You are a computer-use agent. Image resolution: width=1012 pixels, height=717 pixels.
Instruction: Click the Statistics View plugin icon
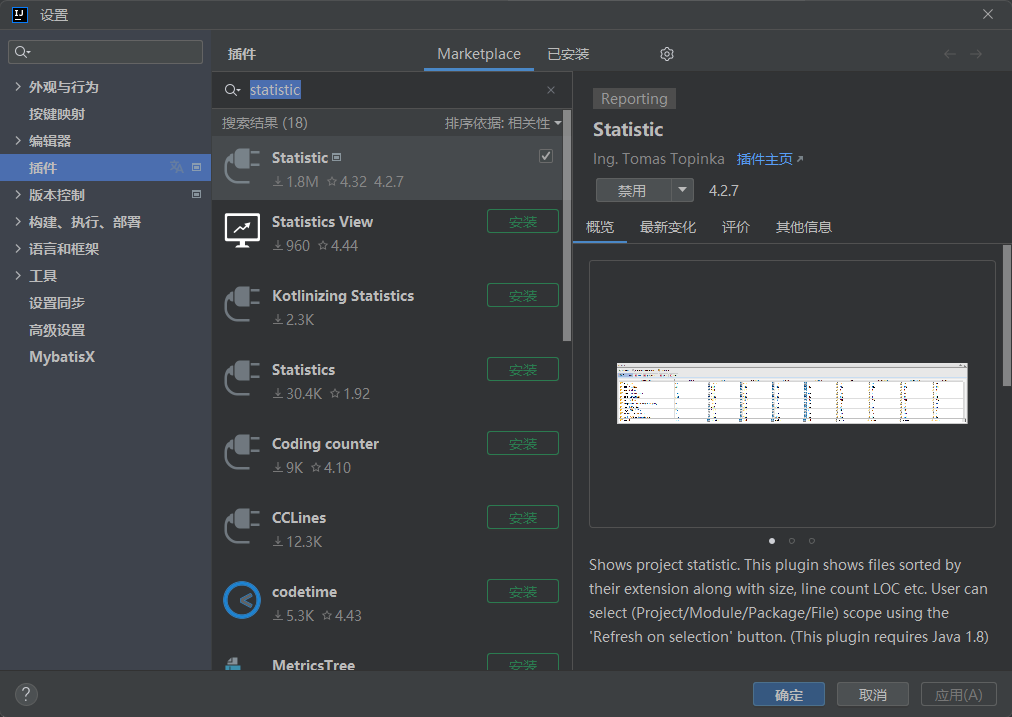tap(242, 231)
